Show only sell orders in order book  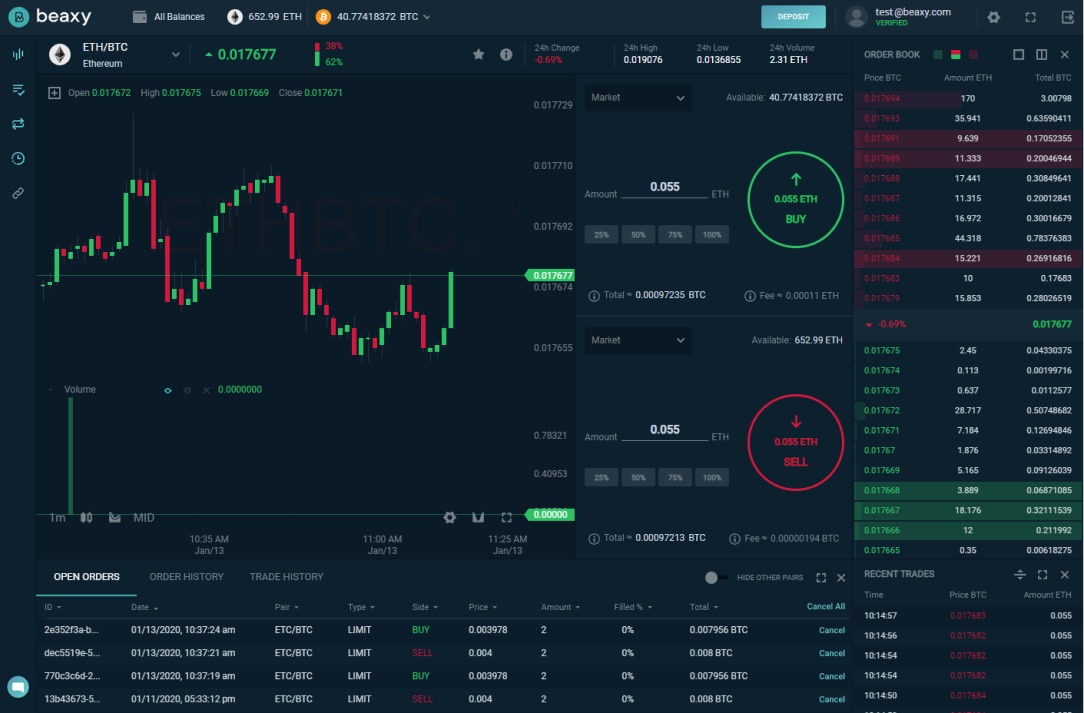click(x=973, y=54)
